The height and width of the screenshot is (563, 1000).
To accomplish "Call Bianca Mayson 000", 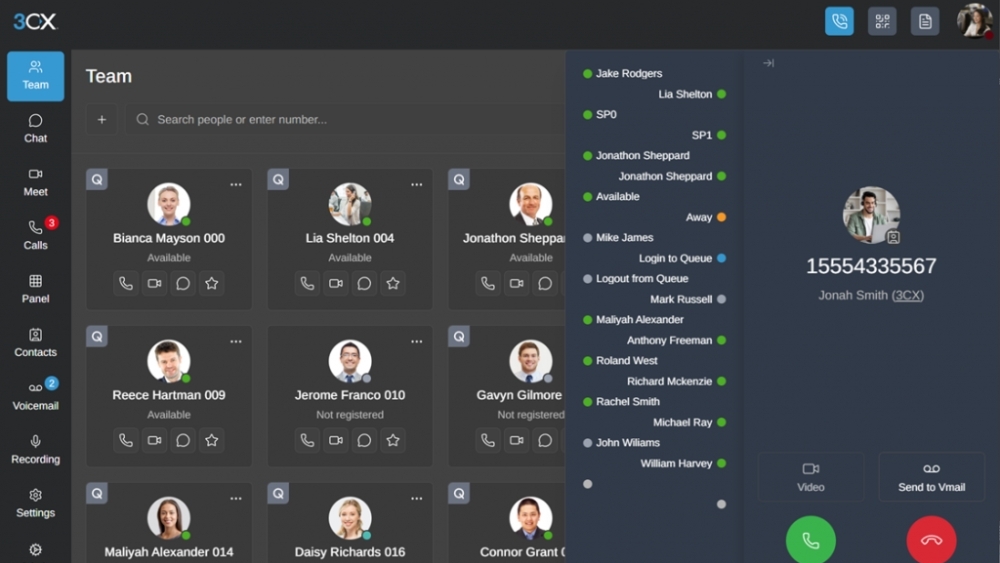I will (x=126, y=283).
